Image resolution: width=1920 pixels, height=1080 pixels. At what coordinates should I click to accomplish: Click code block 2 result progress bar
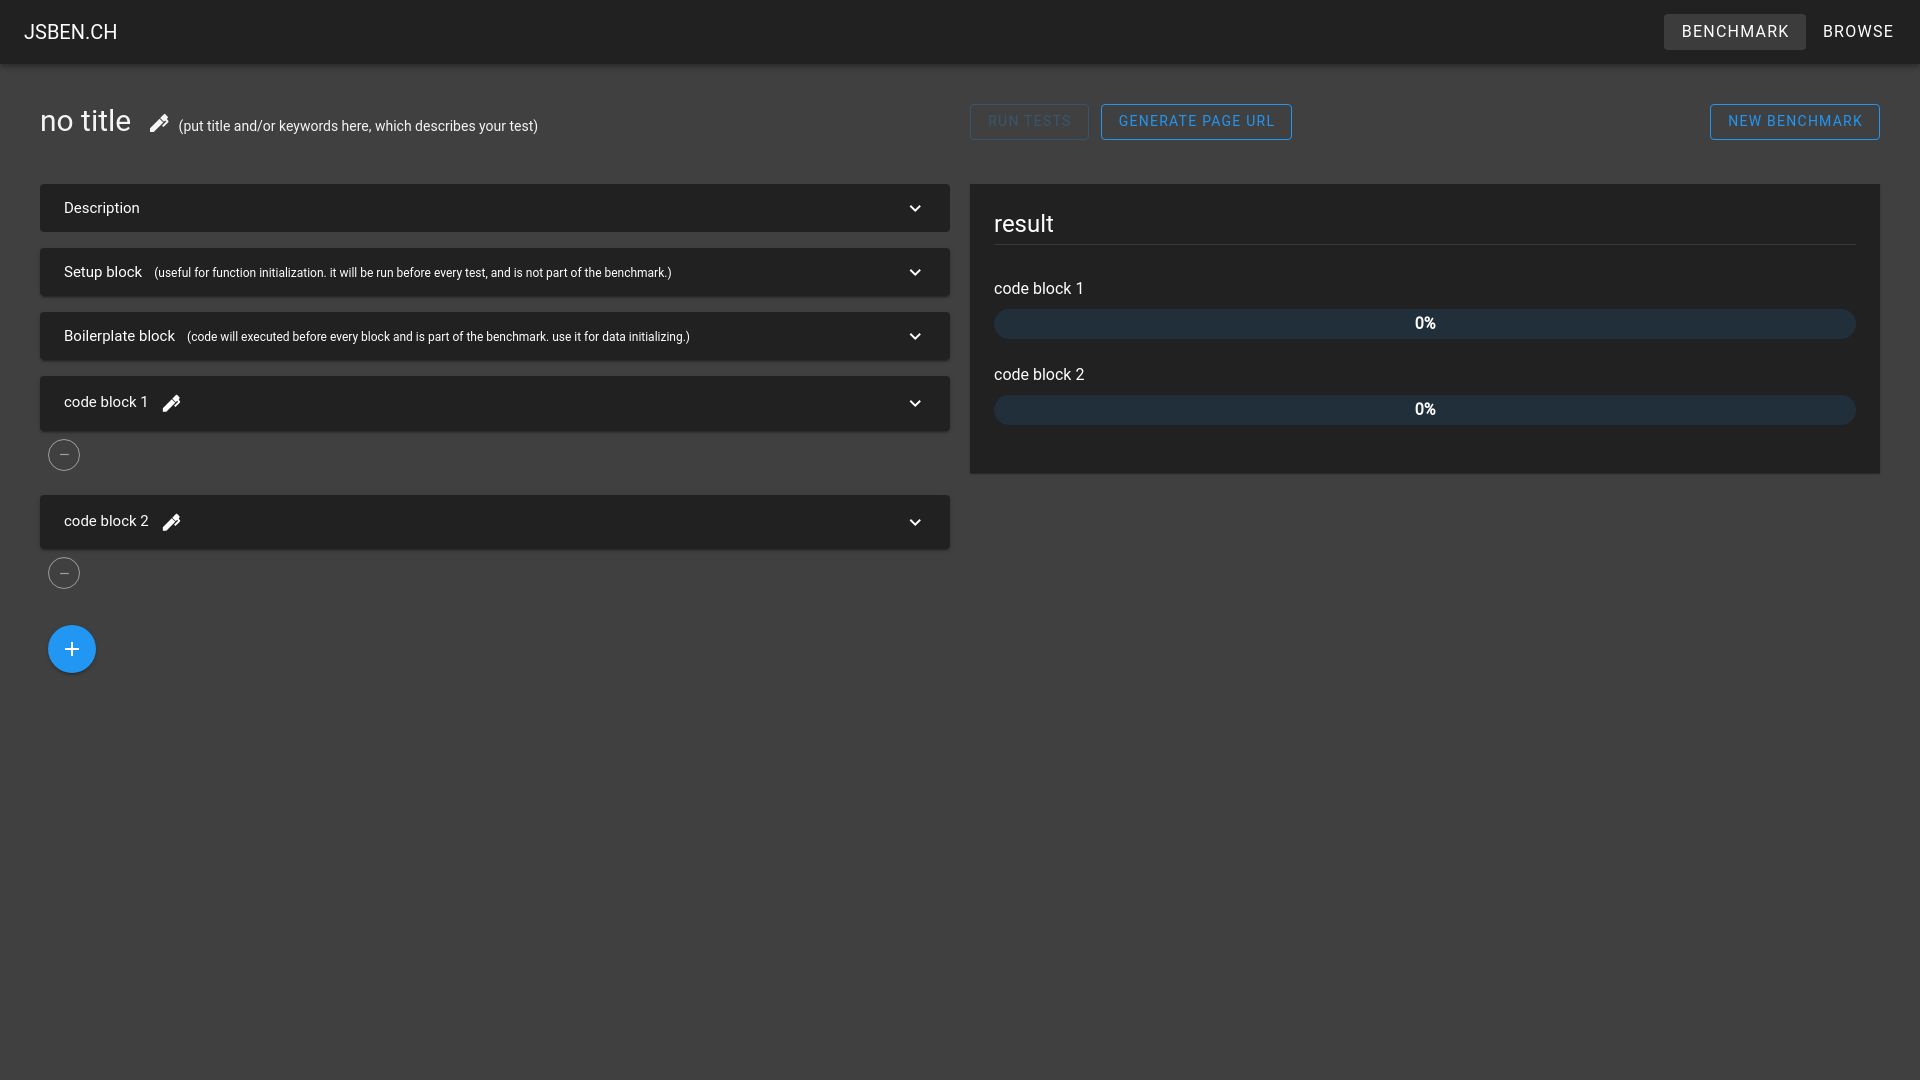1425,410
